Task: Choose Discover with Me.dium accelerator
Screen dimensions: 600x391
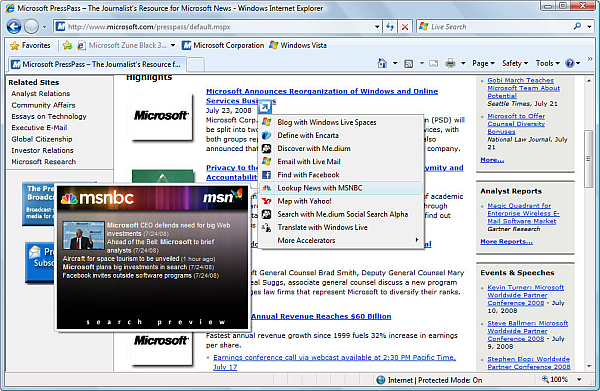Action: [x=341, y=148]
